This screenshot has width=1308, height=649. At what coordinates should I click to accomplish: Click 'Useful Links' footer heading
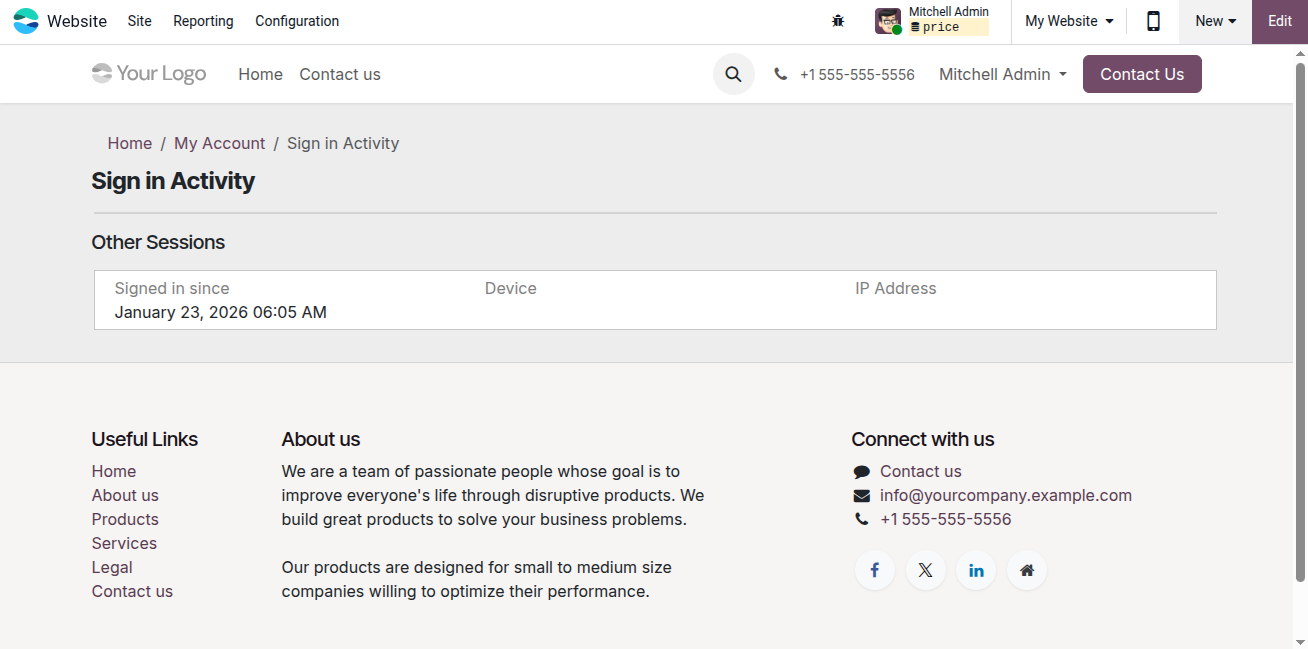[x=145, y=439]
